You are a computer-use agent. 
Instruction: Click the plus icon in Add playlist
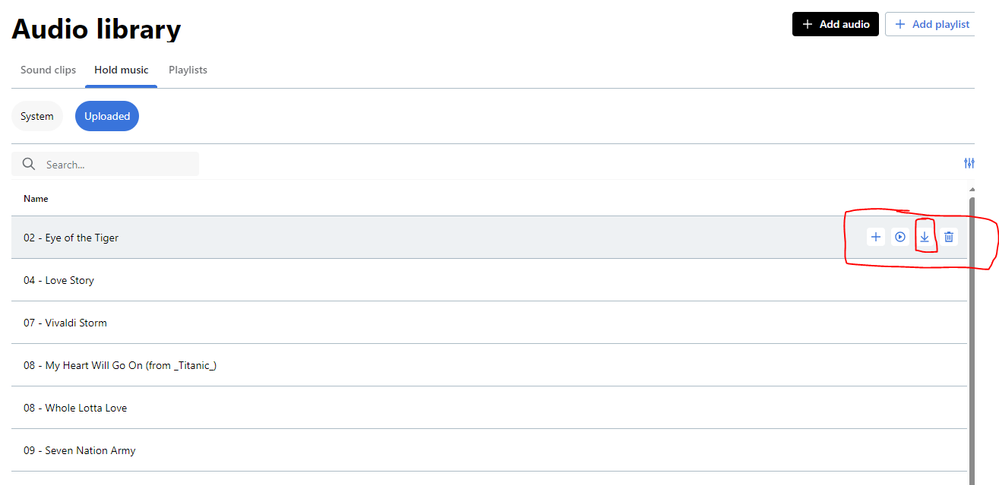[x=900, y=24]
